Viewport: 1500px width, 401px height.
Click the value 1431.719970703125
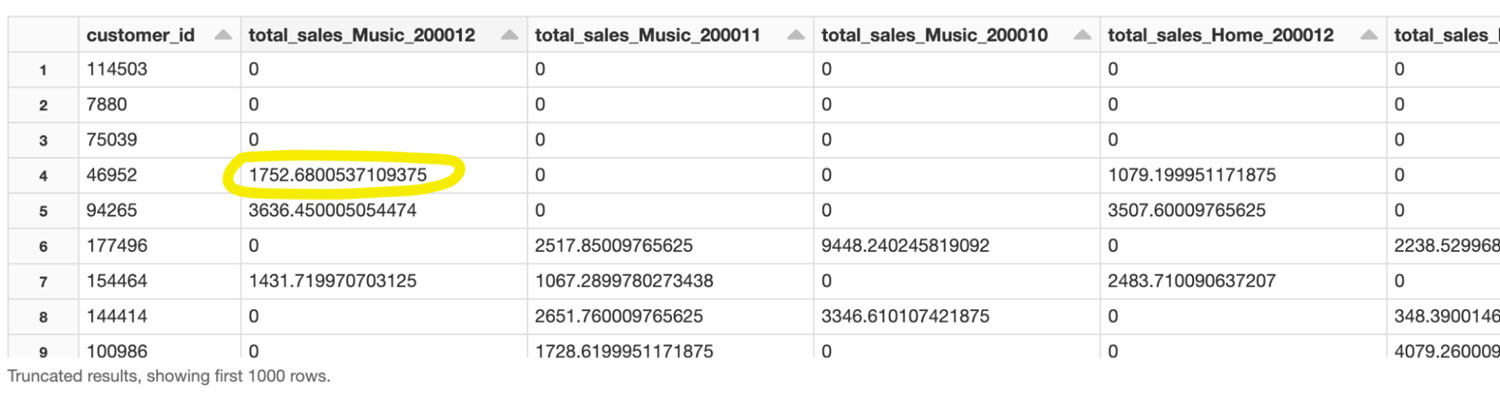click(333, 282)
